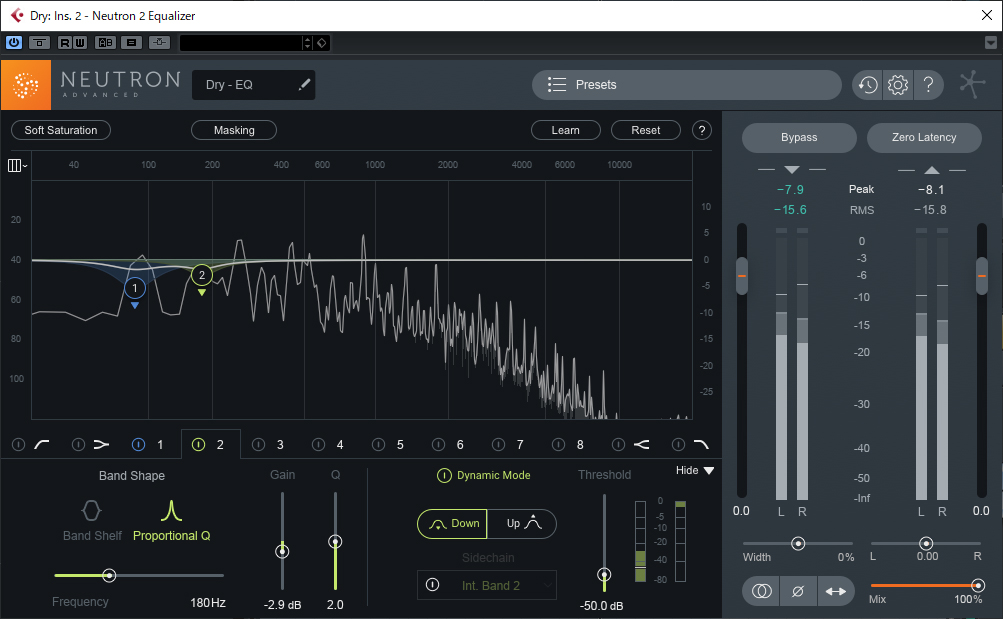Viewport: 1003px width, 619px height.
Task: Click the Frequency slider handle
Action: (x=109, y=576)
